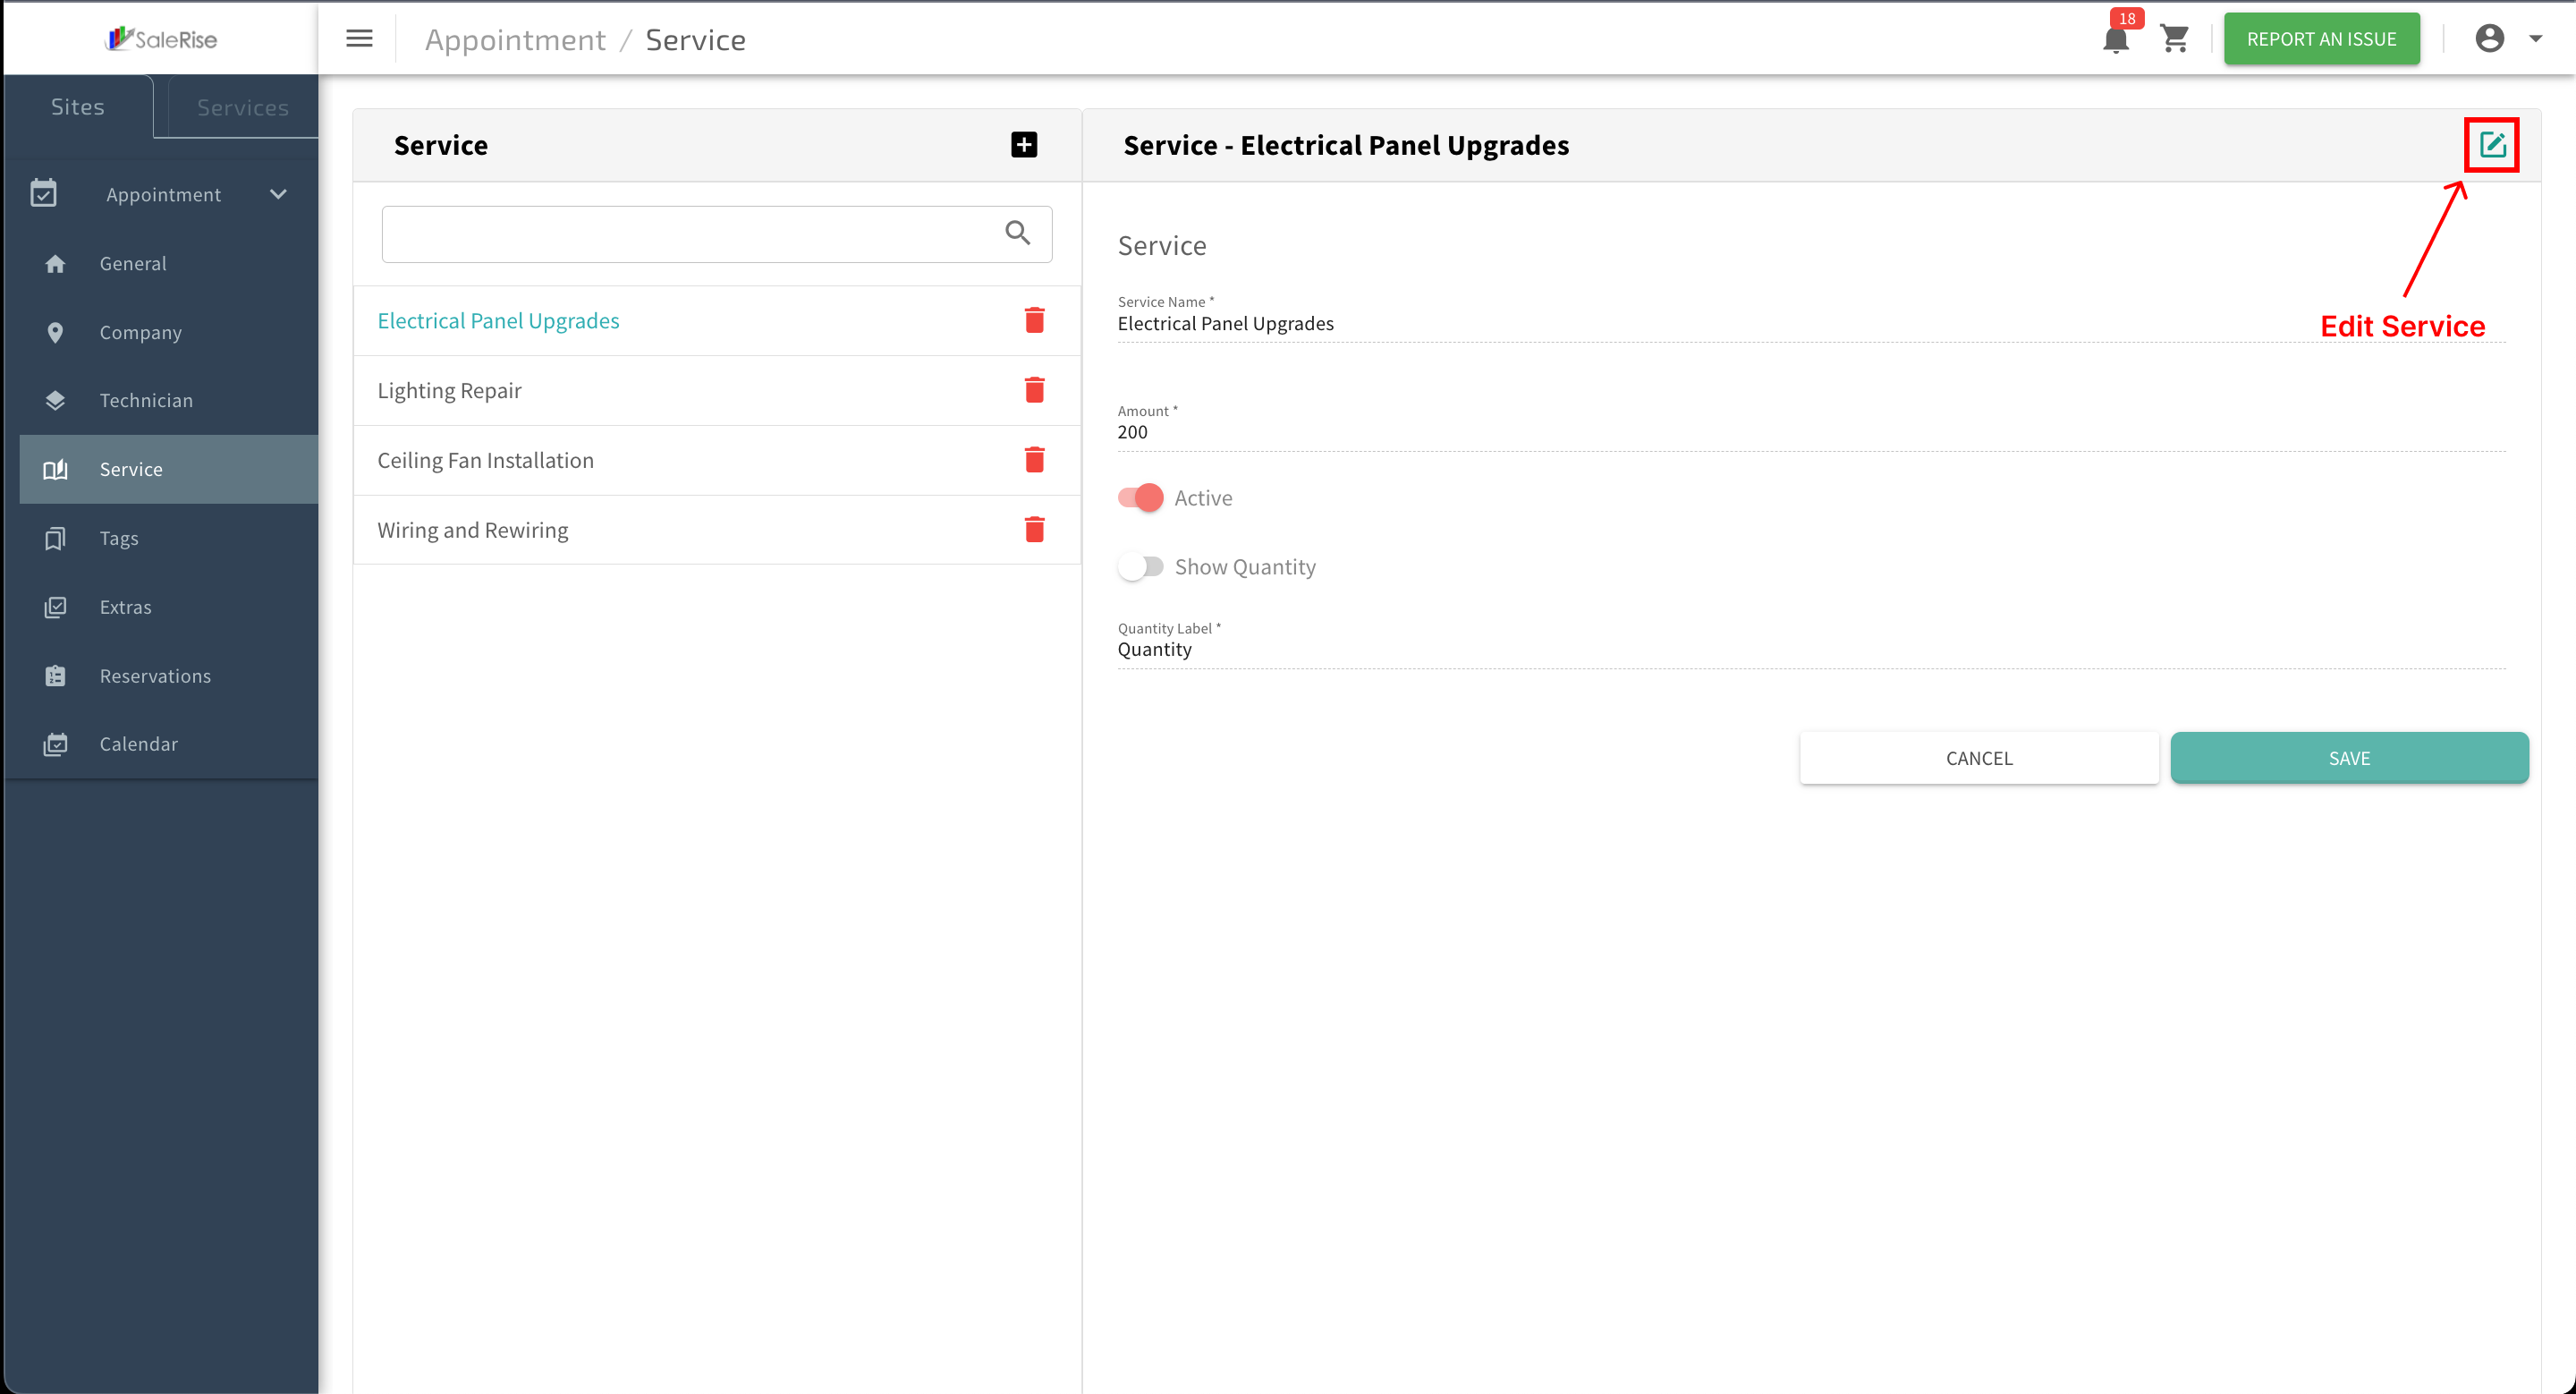Turn off the Active switch
Screen dimensions: 2576x1394
(x=1140, y=497)
